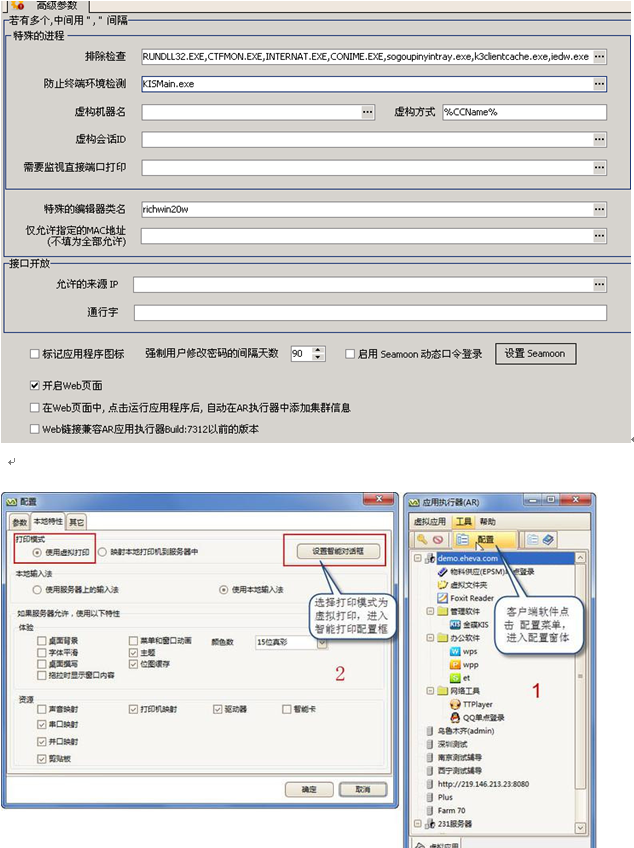Click the 设置 Seamoon button
Screen dimensions: 634x848
(x=535, y=354)
